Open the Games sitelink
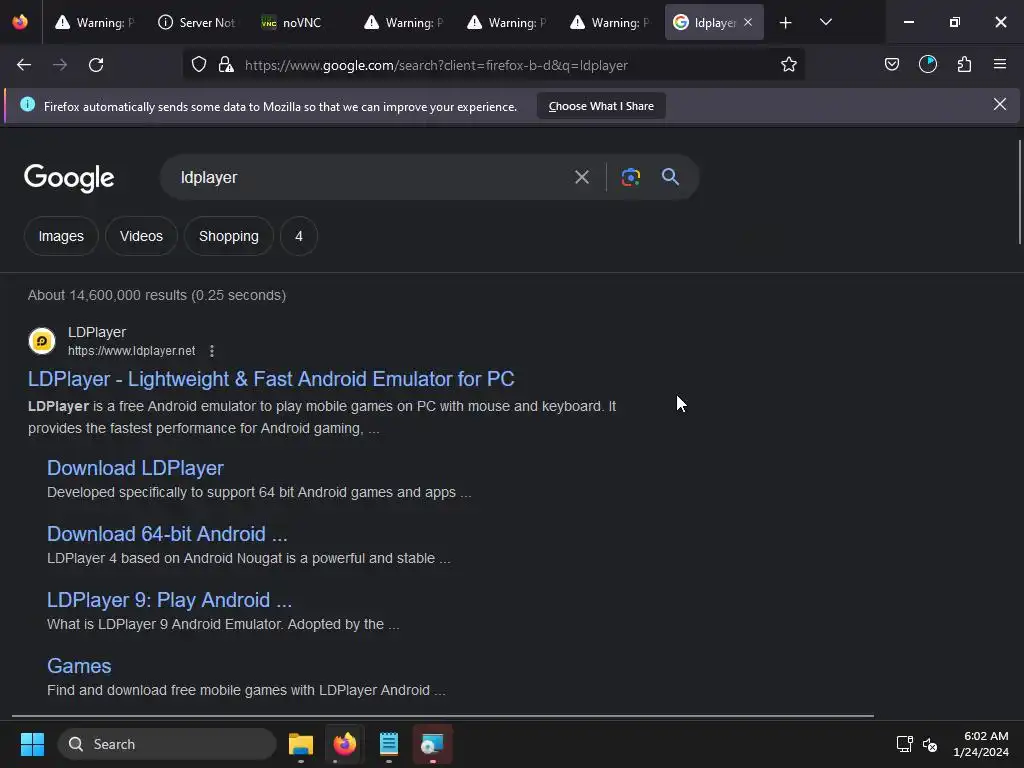The height and width of the screenshot is (768, 1024). pos(79,666)
